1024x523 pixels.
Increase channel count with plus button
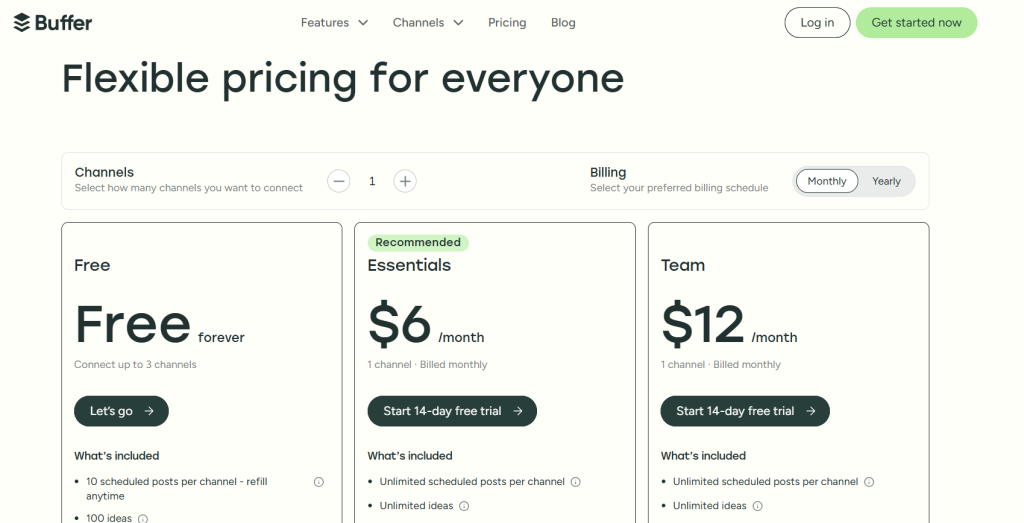(x=405, y=182)
